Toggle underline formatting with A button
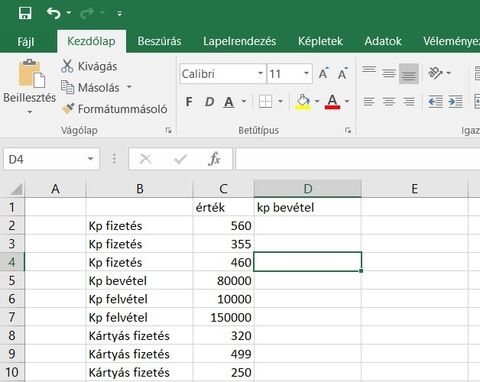The width and height of the screenshot is (480, 382). click(x=229, y=102)
